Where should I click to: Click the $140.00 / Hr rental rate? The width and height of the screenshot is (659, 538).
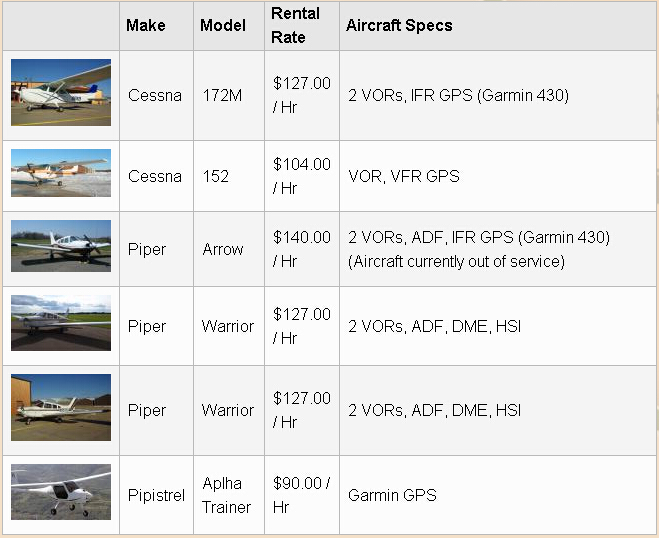tap(302, 249)
